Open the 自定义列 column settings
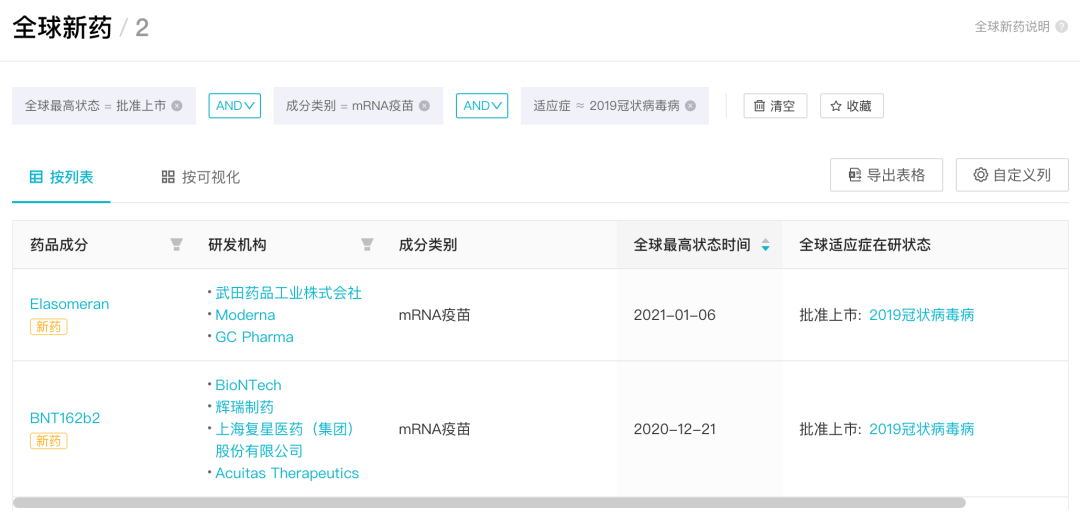This screenshot has width=1080, height=520. click(1012, 175)
